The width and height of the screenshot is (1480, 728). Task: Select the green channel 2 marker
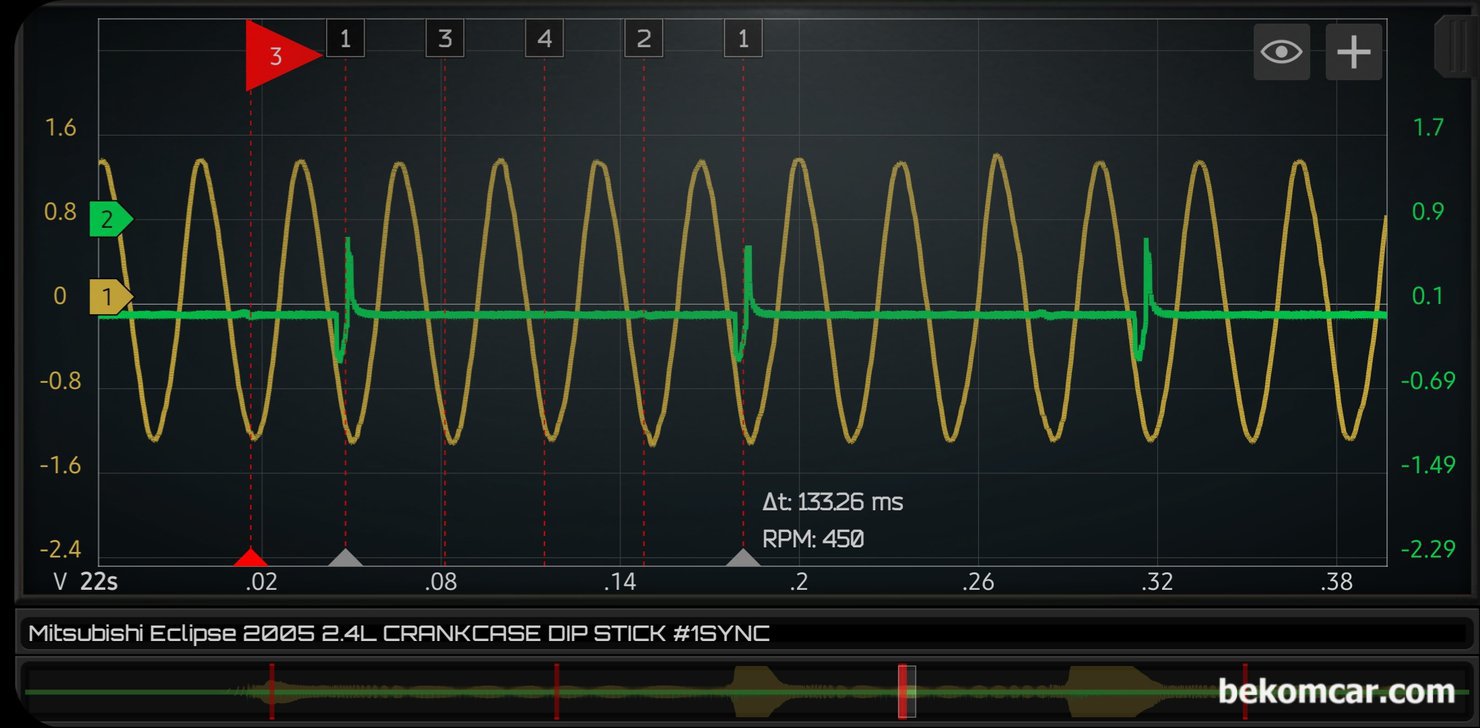tap(111, 218)
